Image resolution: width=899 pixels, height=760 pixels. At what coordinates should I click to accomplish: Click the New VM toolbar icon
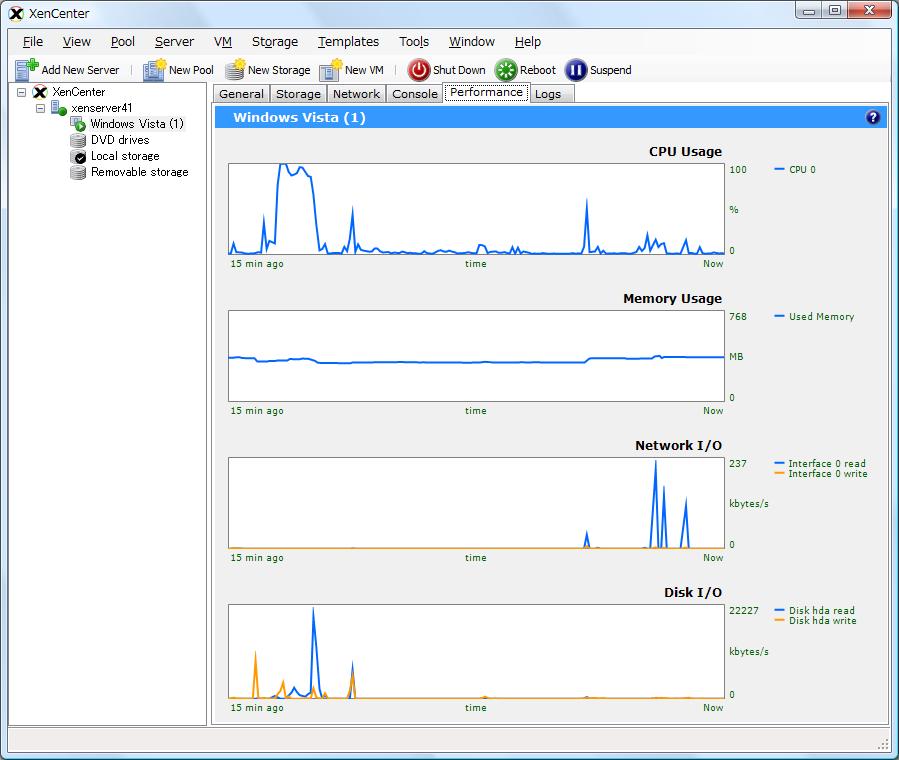(x=331, y=69)
